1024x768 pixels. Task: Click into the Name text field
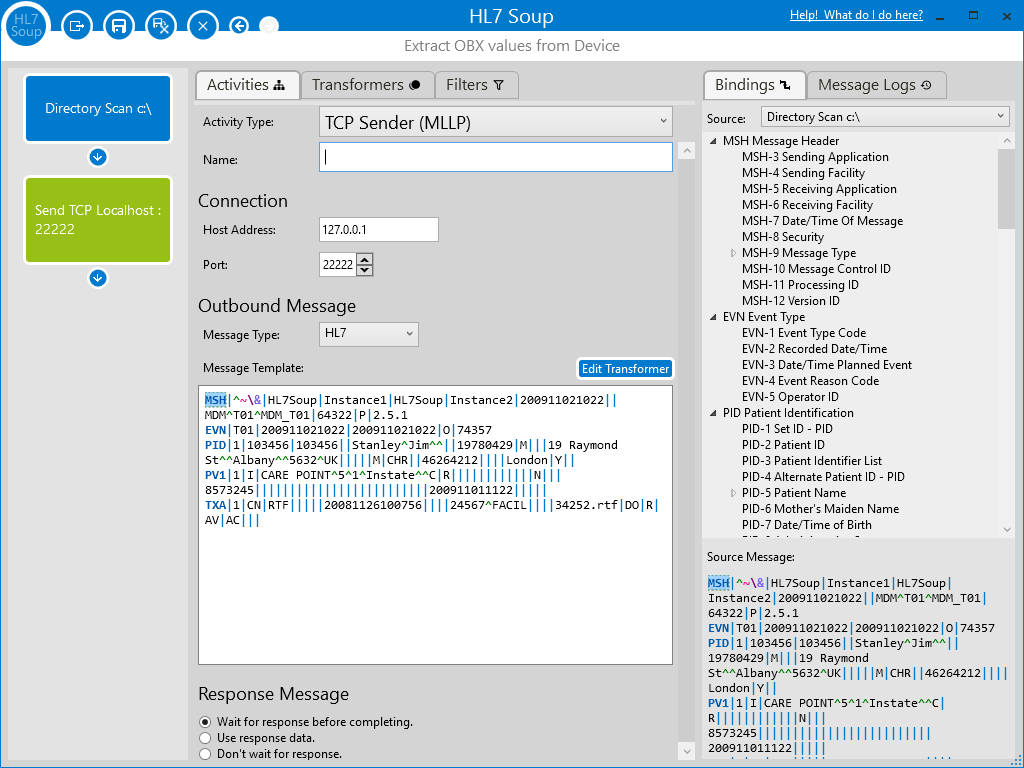[x=496, y=157]
